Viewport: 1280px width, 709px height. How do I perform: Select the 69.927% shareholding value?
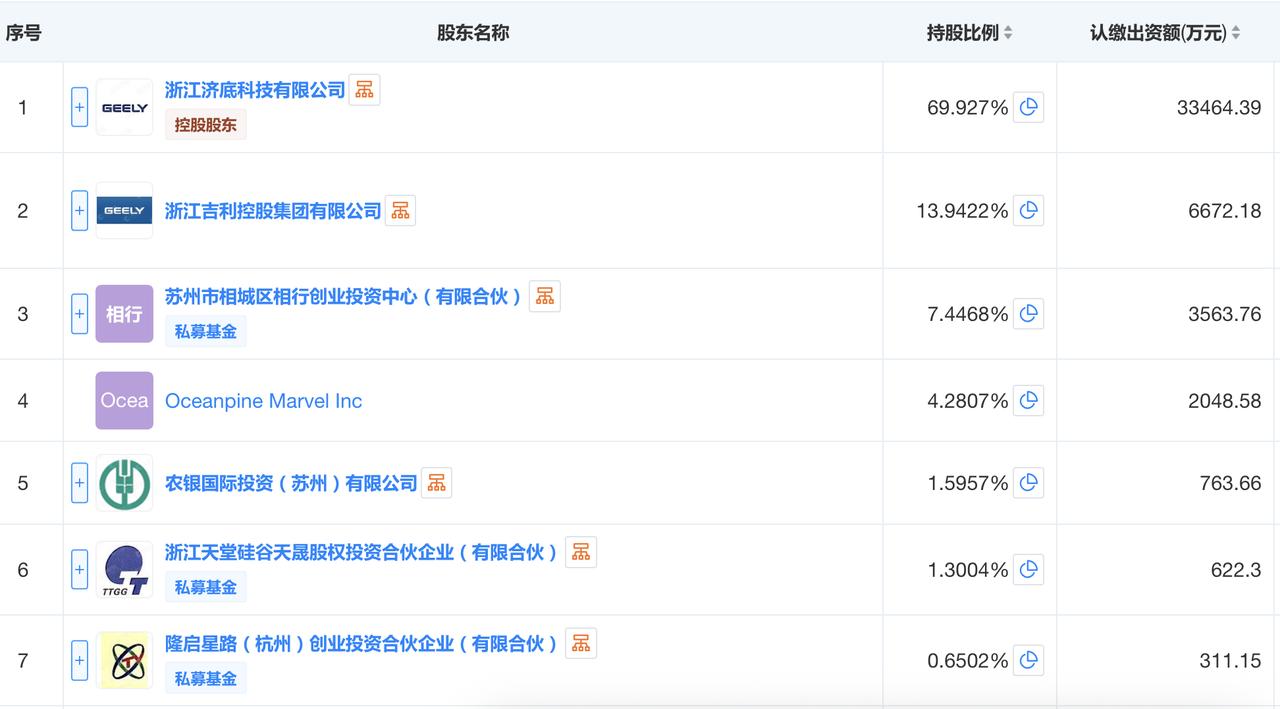968,107
